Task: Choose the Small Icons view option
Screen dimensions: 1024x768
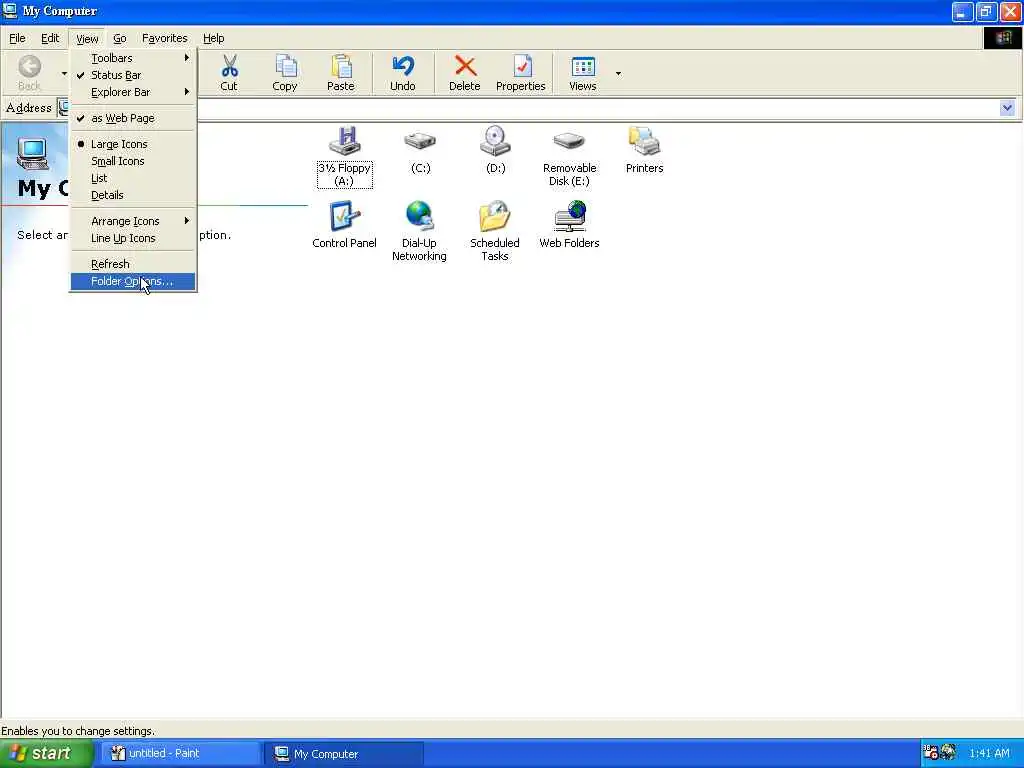Action: click(x=133, y=161)
